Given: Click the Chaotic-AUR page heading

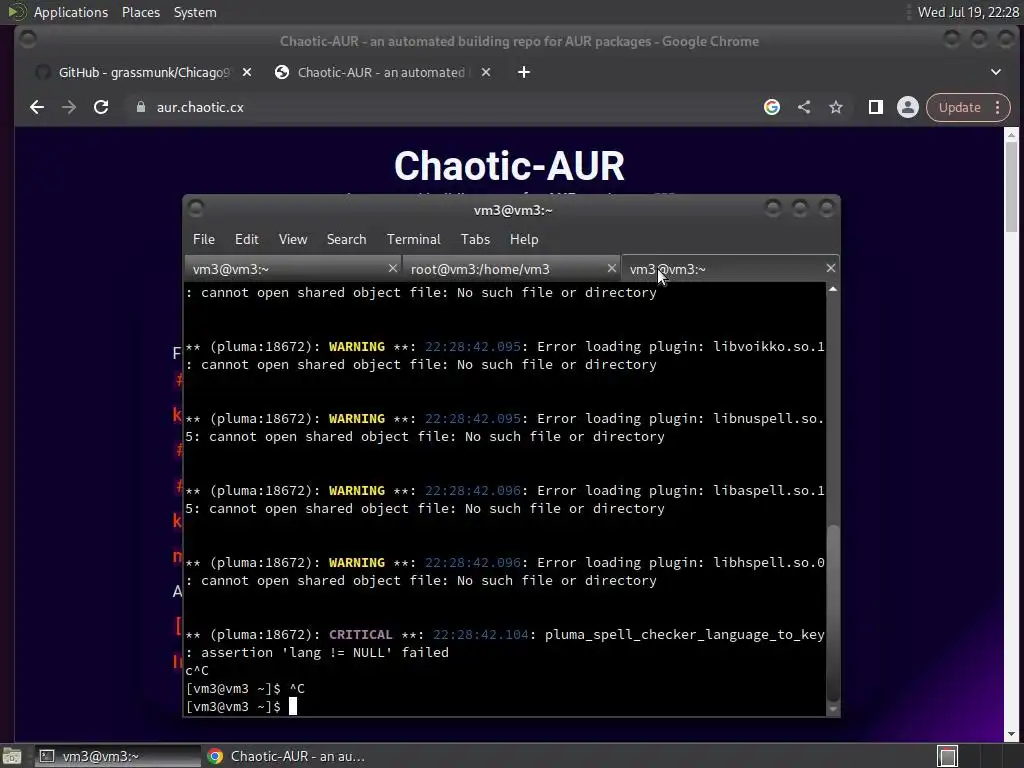Looking at the screenshot, I should [x=509, y=166].
